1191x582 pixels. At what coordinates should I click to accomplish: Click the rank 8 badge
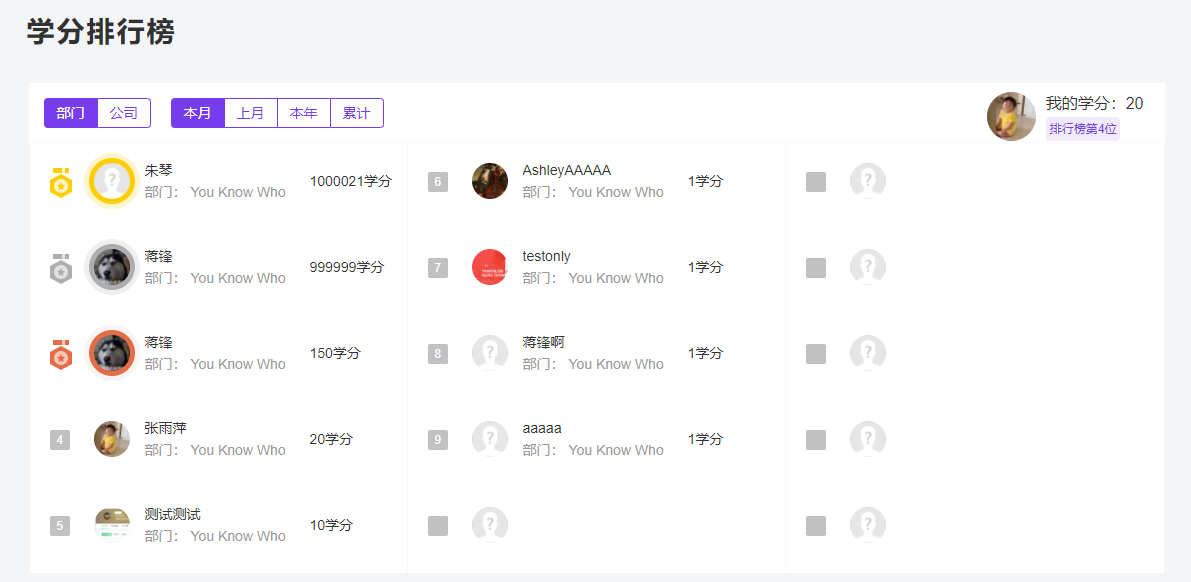438,354
